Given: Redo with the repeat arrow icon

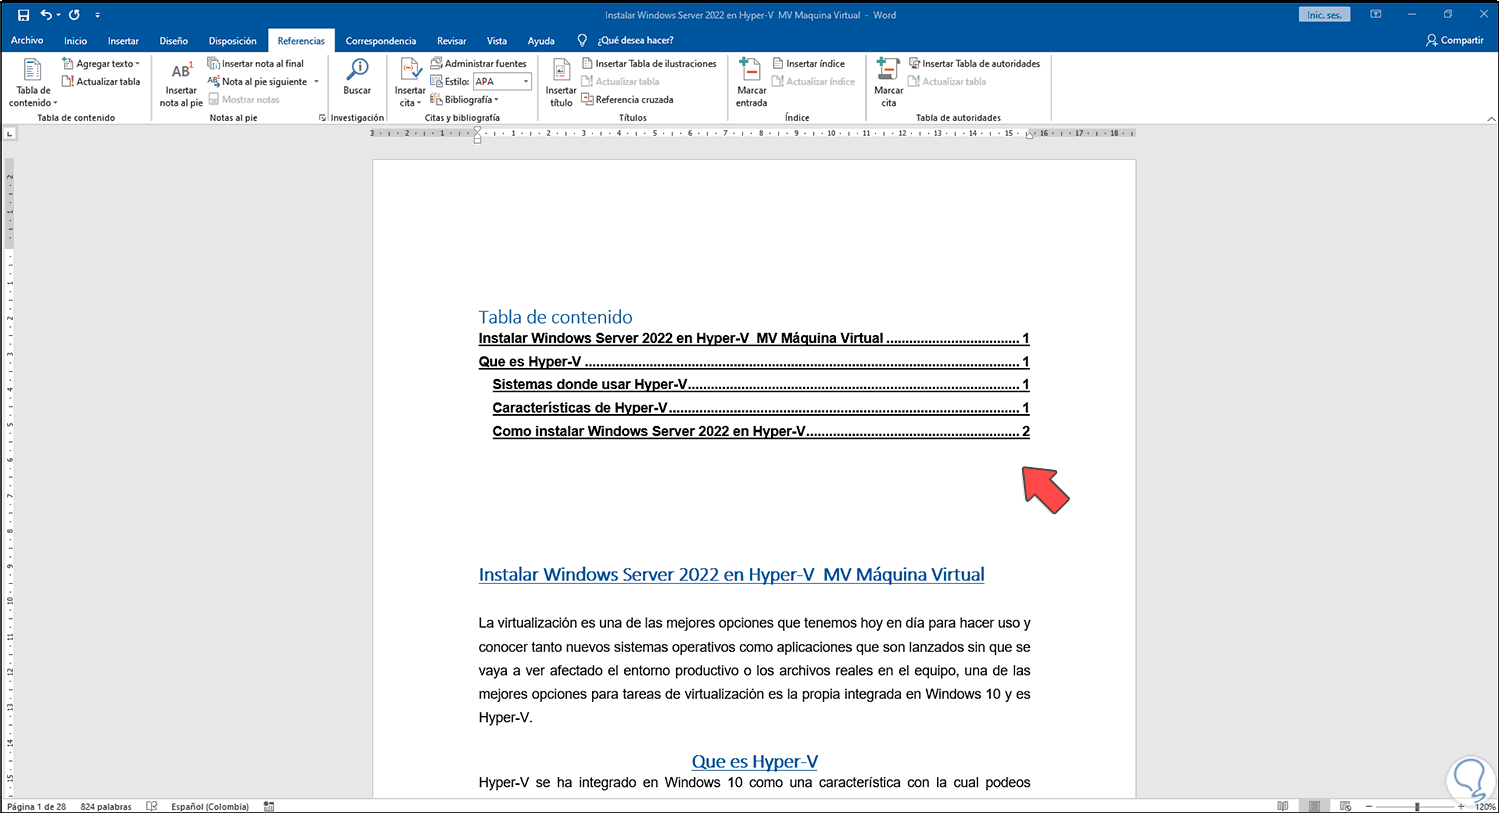Looking at the screenshot, I should (74, 15).
